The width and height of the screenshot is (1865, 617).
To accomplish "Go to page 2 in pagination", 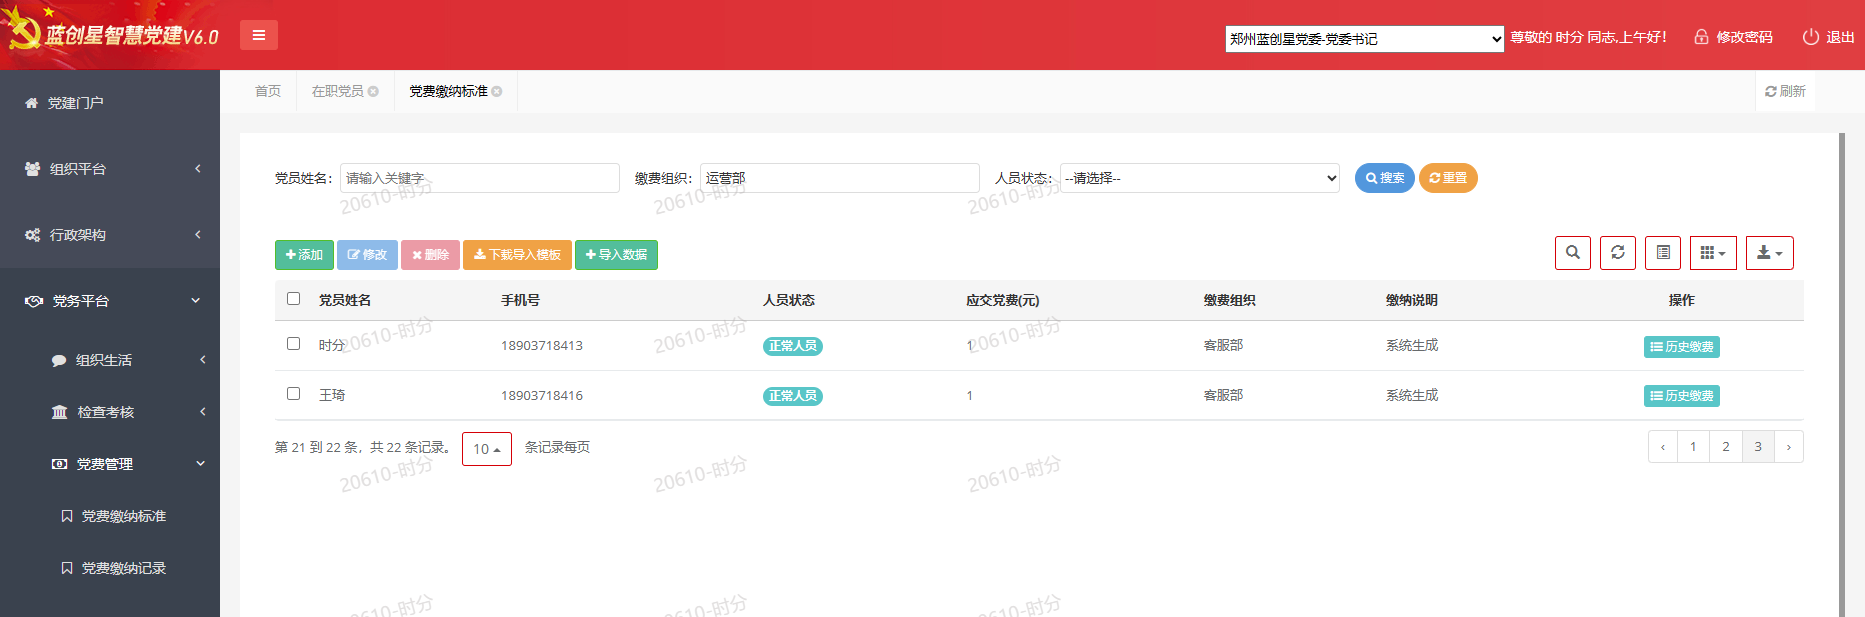I will click(1726, 447).
